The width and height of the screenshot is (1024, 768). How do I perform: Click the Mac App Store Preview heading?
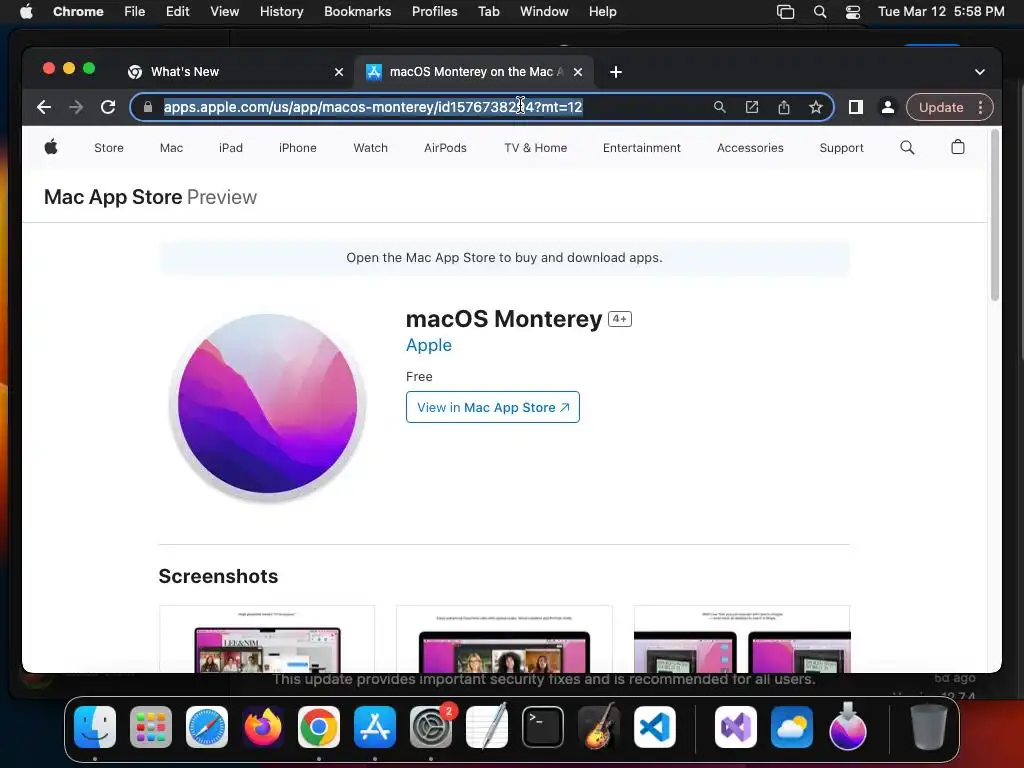[150, 197]
